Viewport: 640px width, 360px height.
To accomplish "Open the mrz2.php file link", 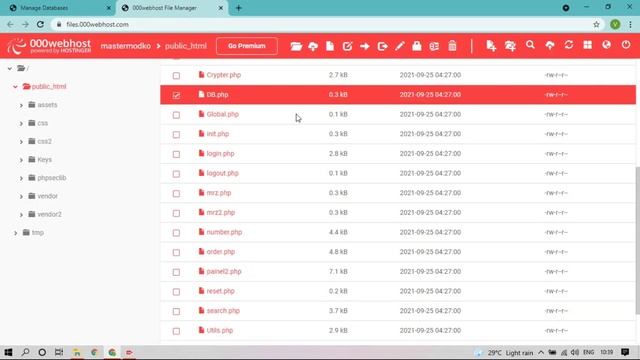I will click(x=220, y=213).
